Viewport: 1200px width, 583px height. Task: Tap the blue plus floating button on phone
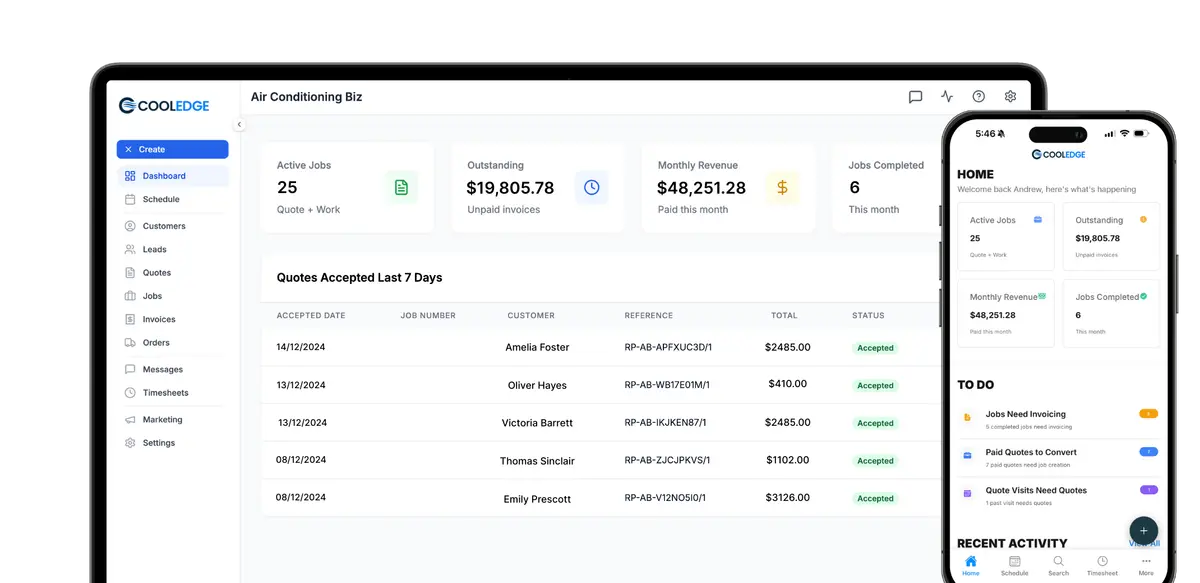point(1143,530)
